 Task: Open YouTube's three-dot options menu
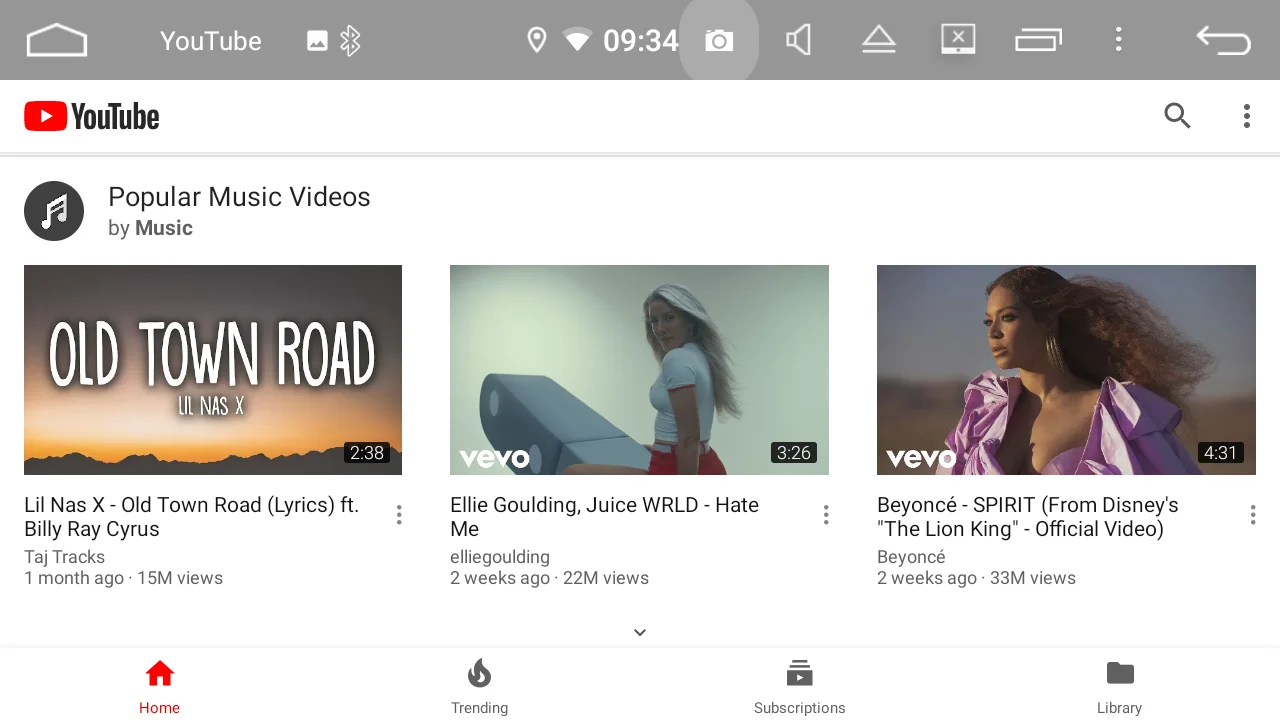tap(1246, 117)
